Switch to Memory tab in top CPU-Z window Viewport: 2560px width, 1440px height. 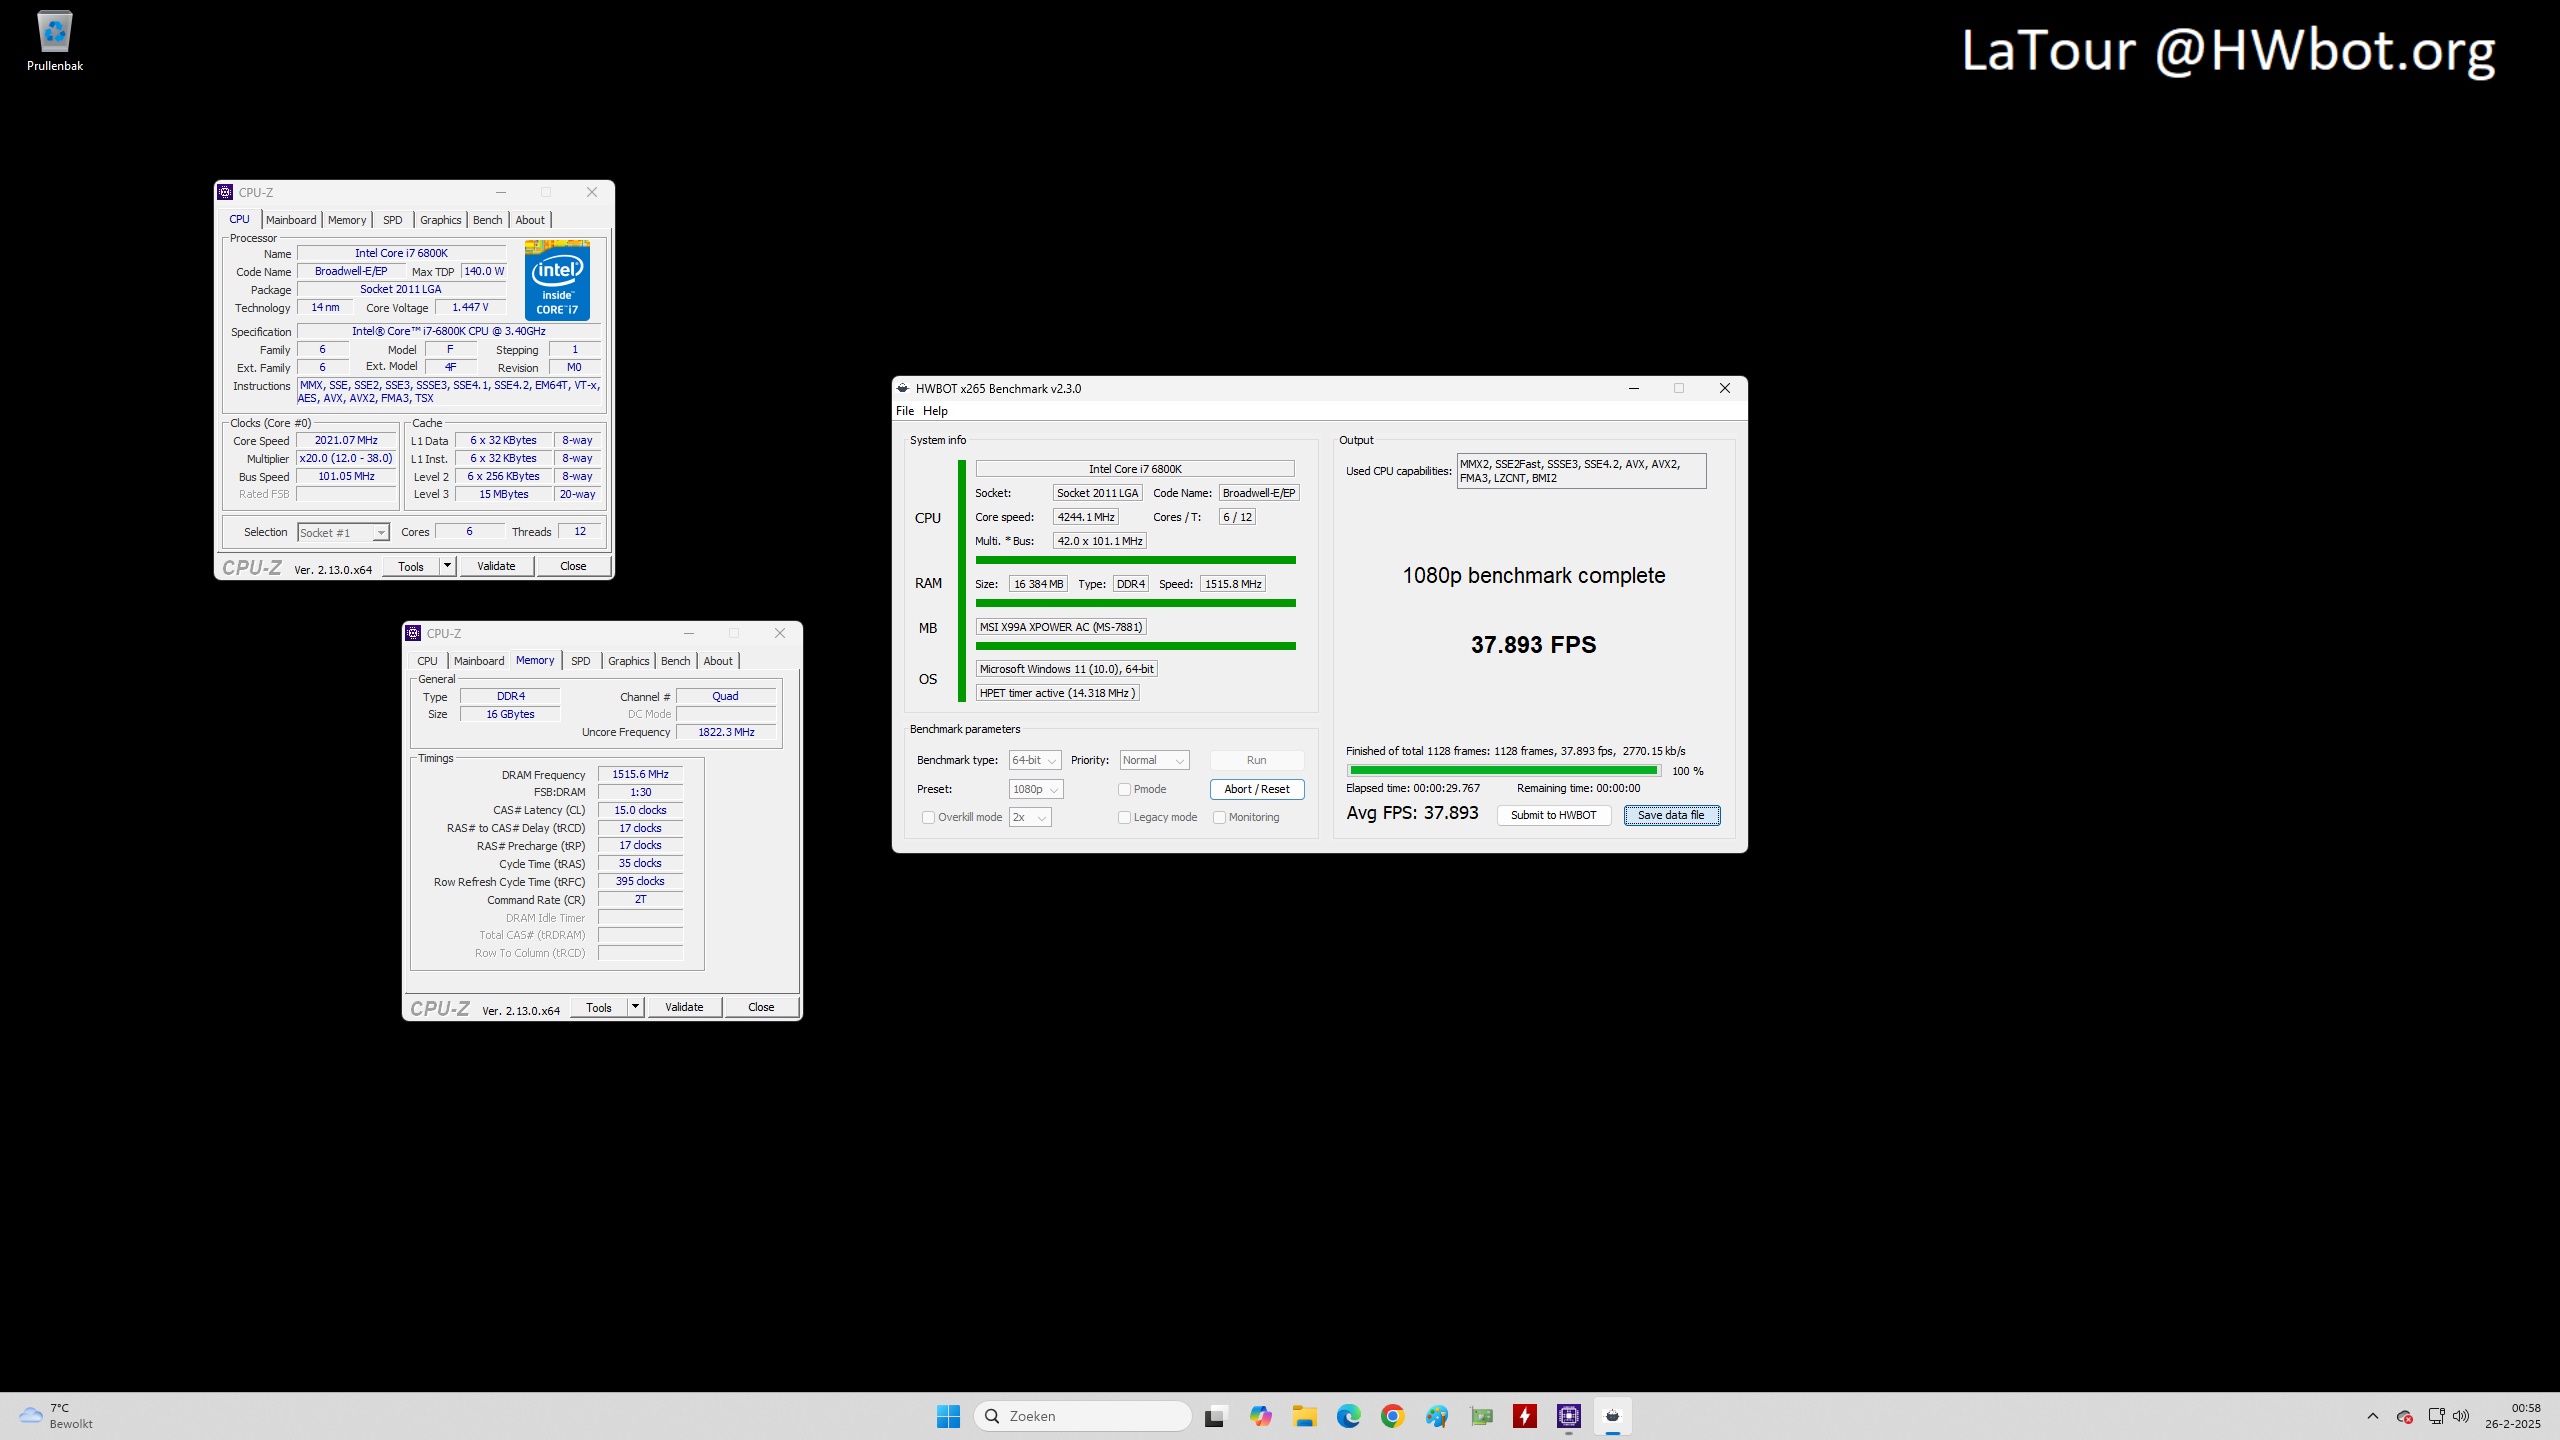pos(347,220)
